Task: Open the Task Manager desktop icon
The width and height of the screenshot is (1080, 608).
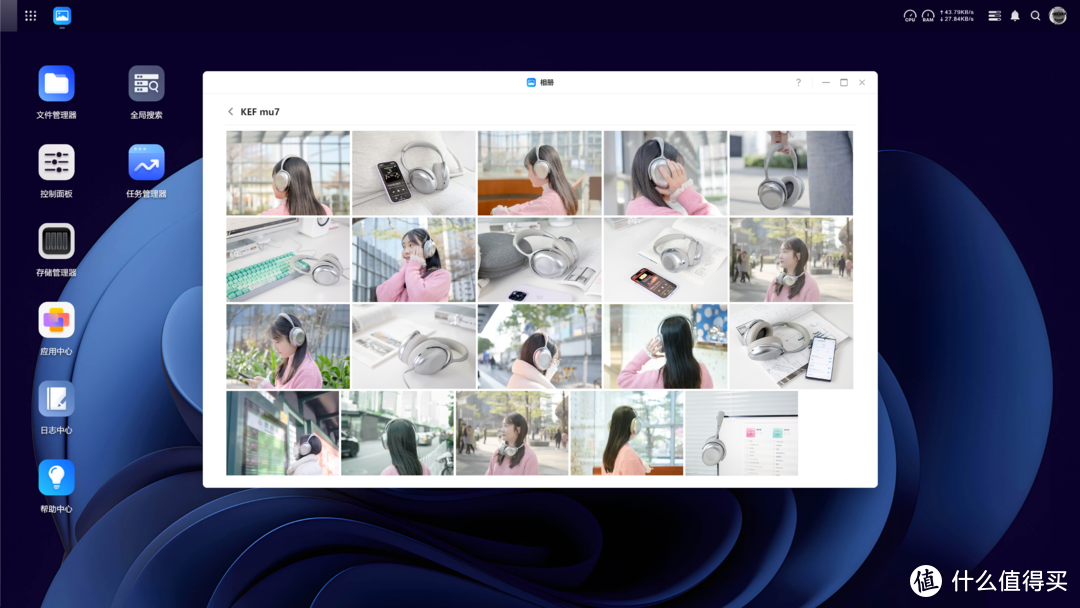Action: click(146, 163)
